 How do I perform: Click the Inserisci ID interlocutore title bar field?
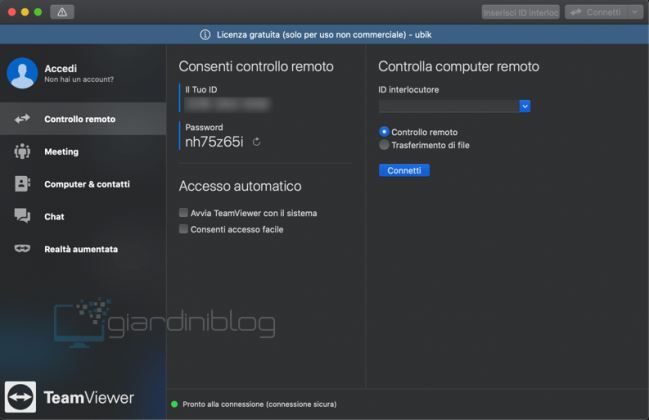521,12
